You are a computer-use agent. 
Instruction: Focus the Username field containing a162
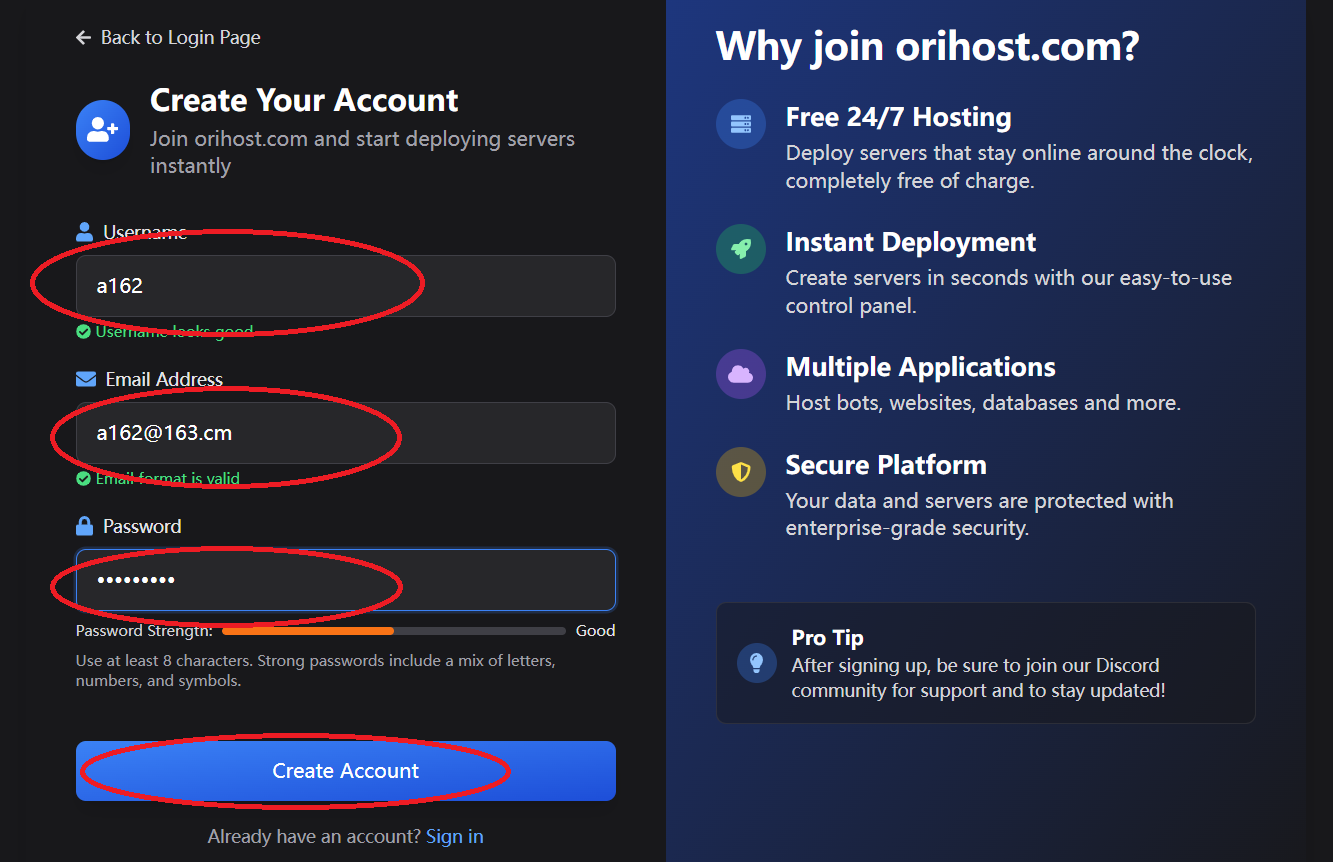345,286
